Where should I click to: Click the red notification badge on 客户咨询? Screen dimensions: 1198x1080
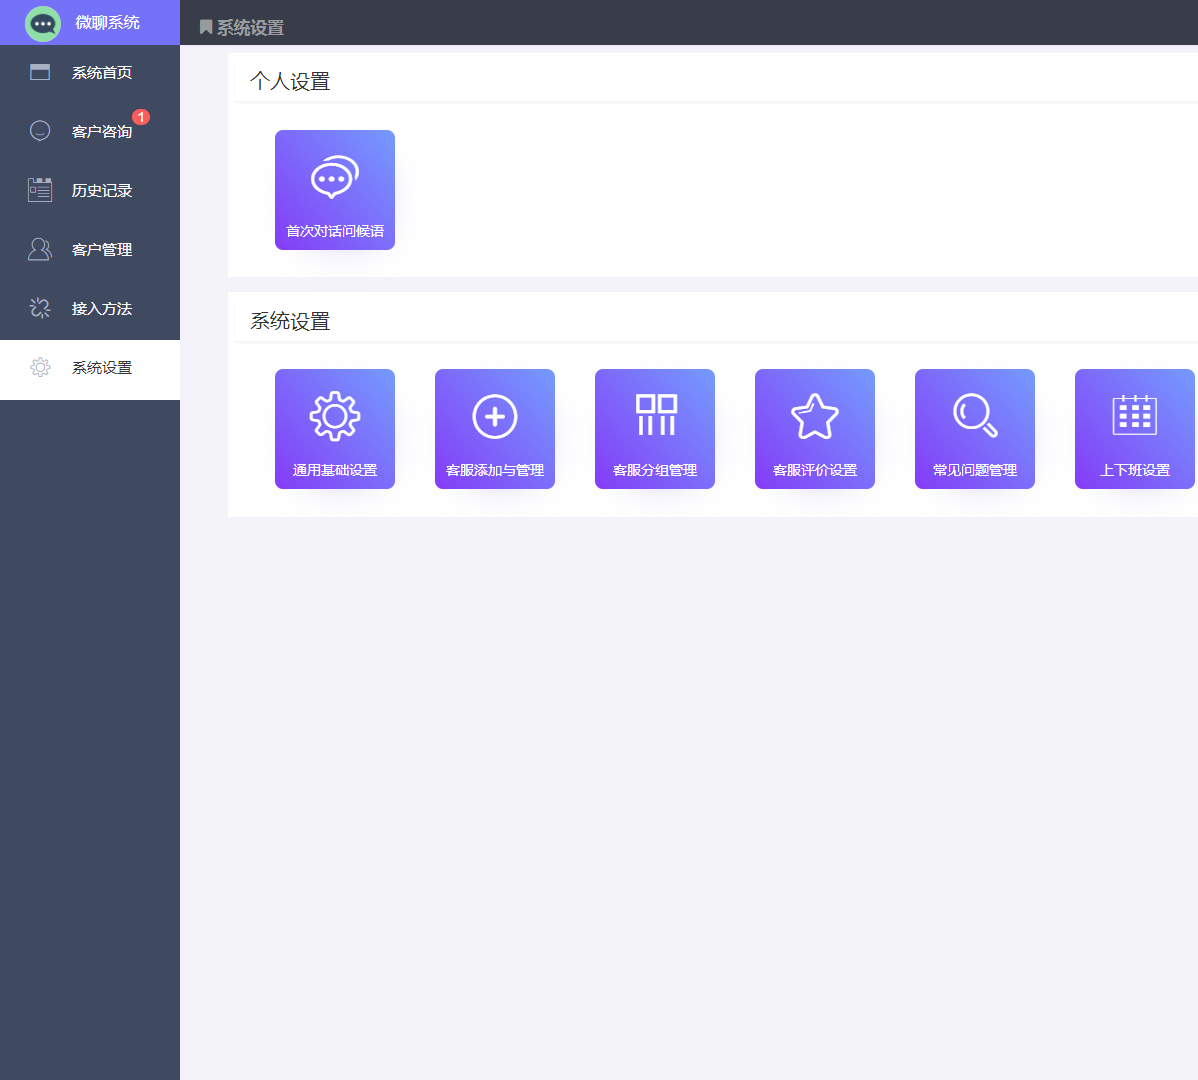(141, 117)
